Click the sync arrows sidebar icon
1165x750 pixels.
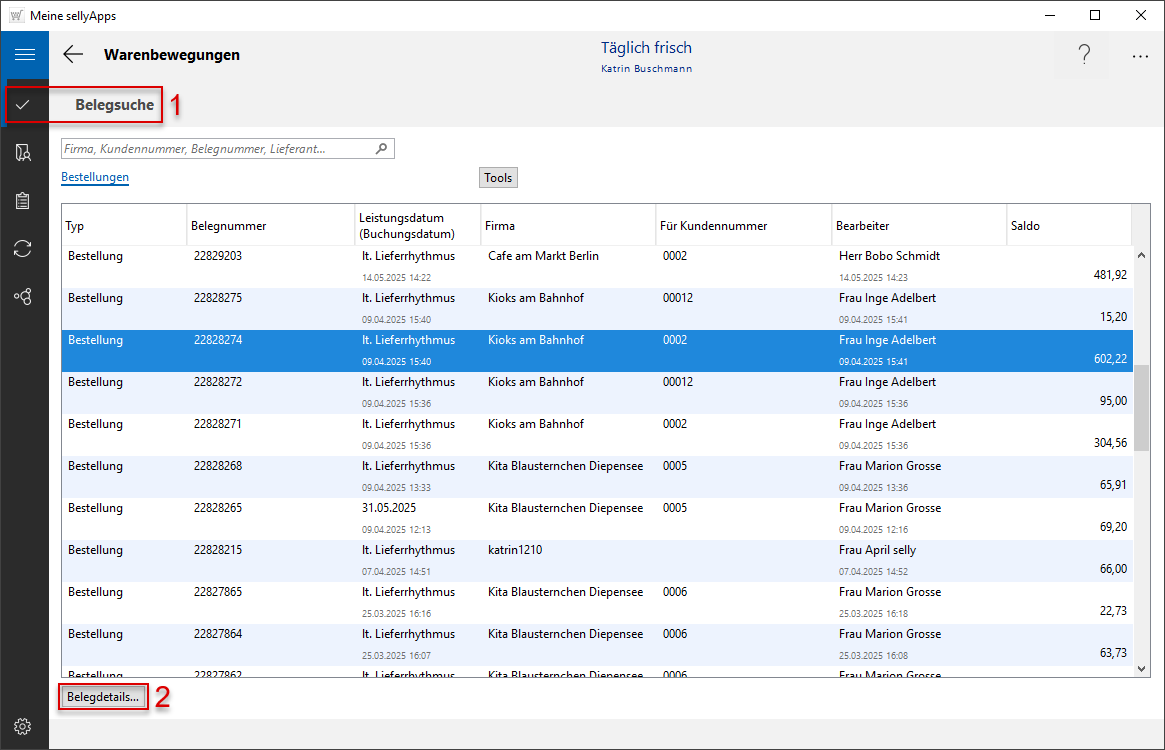pos(24,249)
